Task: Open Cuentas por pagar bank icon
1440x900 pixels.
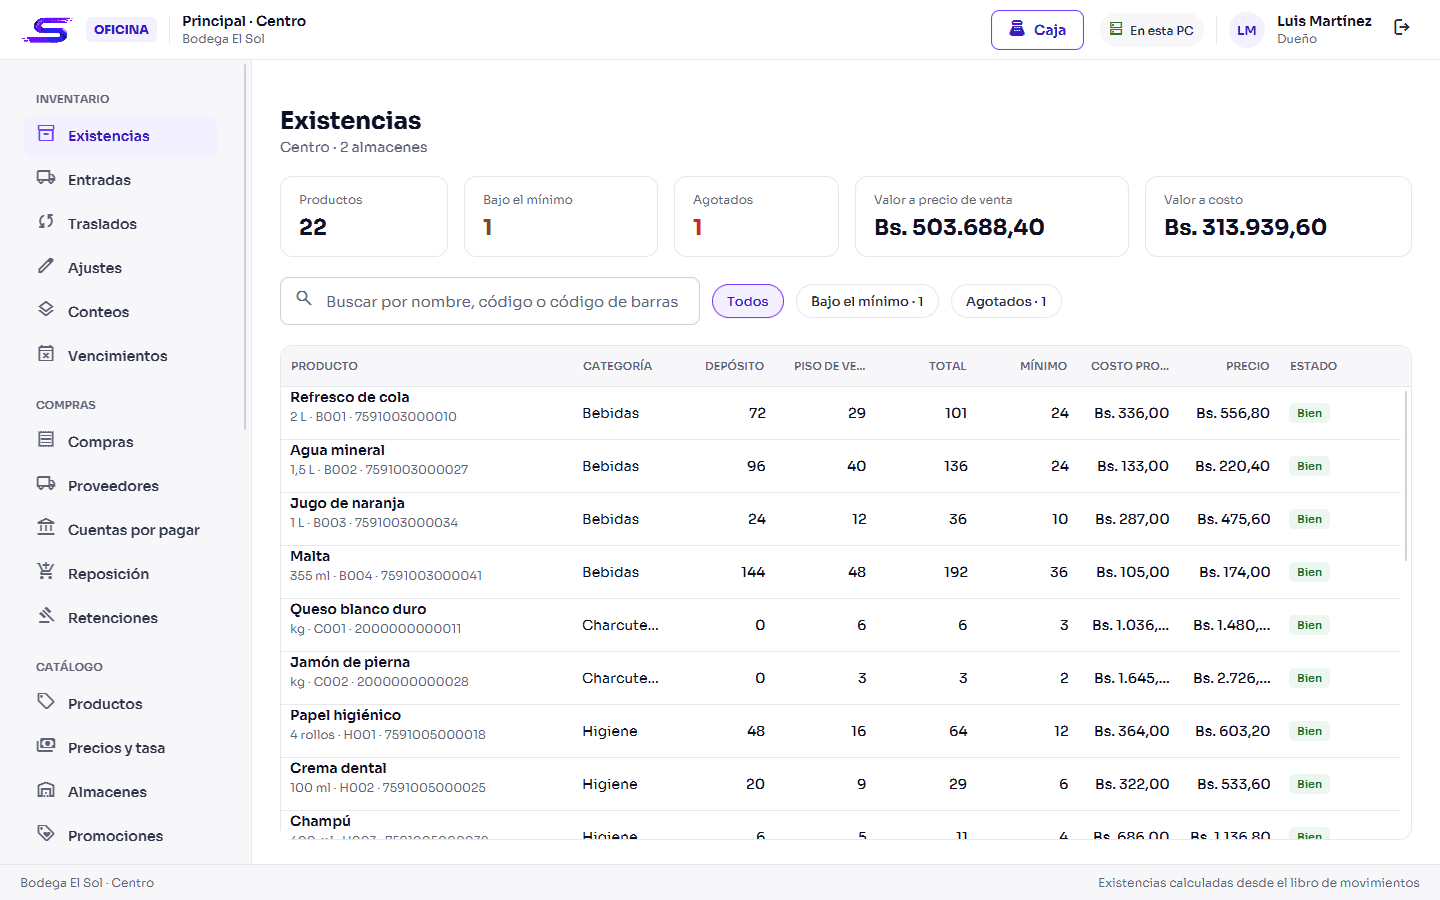Action: [x=46, y=528]
